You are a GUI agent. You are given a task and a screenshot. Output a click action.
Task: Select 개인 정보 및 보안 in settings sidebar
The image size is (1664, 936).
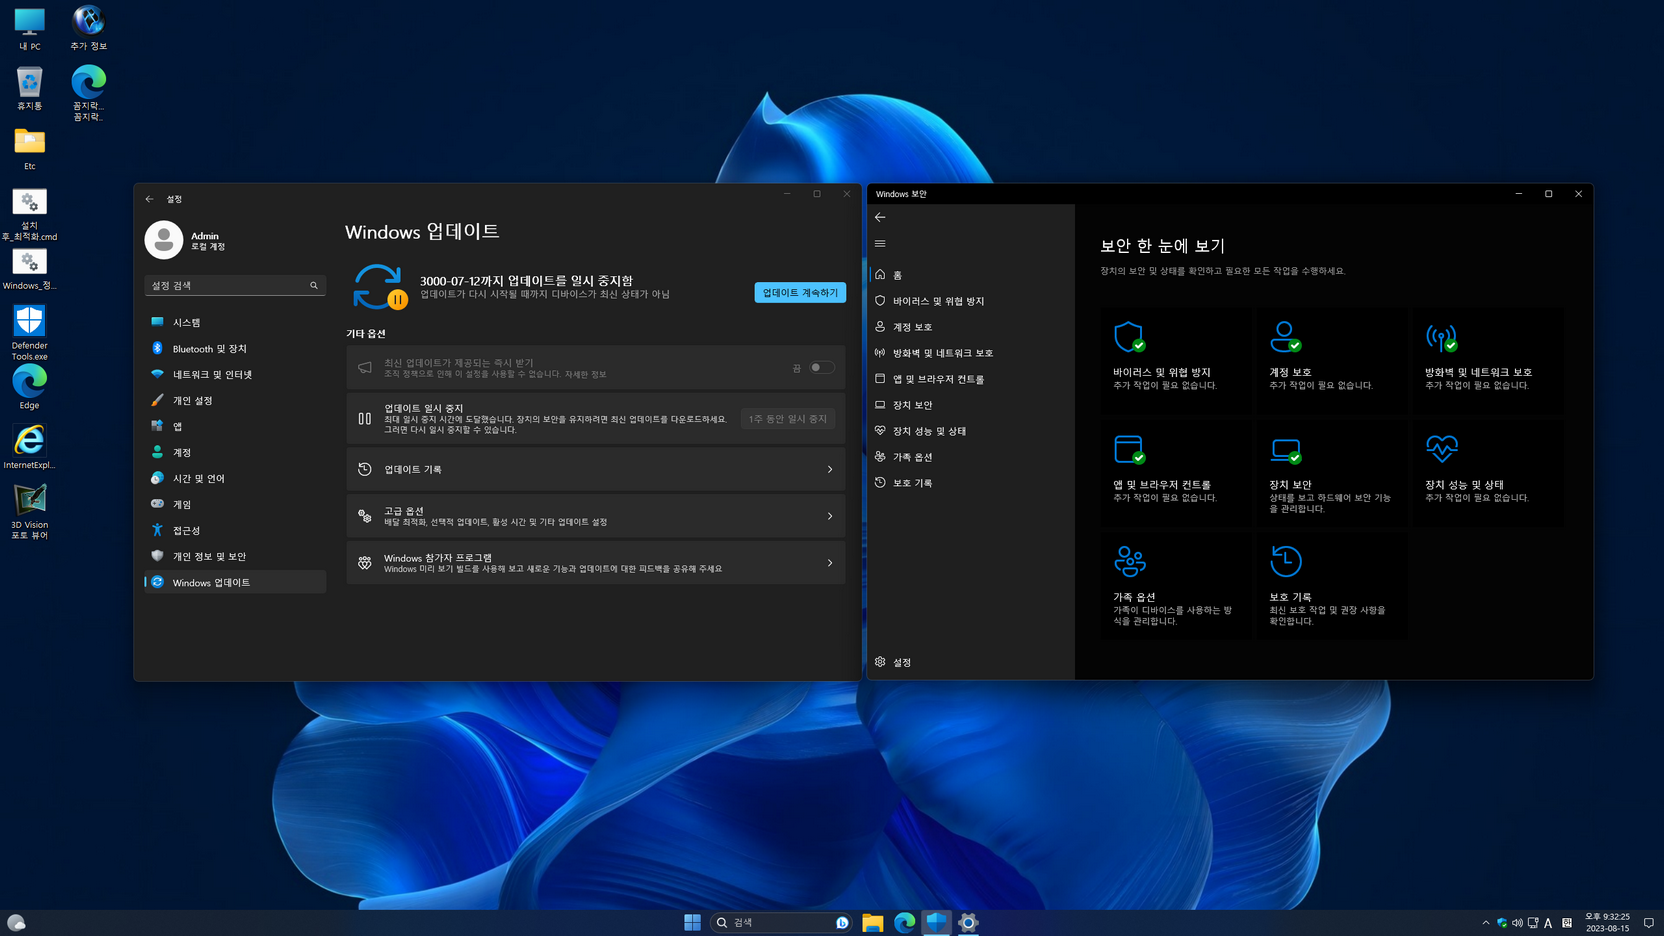[x=235, y=556]
